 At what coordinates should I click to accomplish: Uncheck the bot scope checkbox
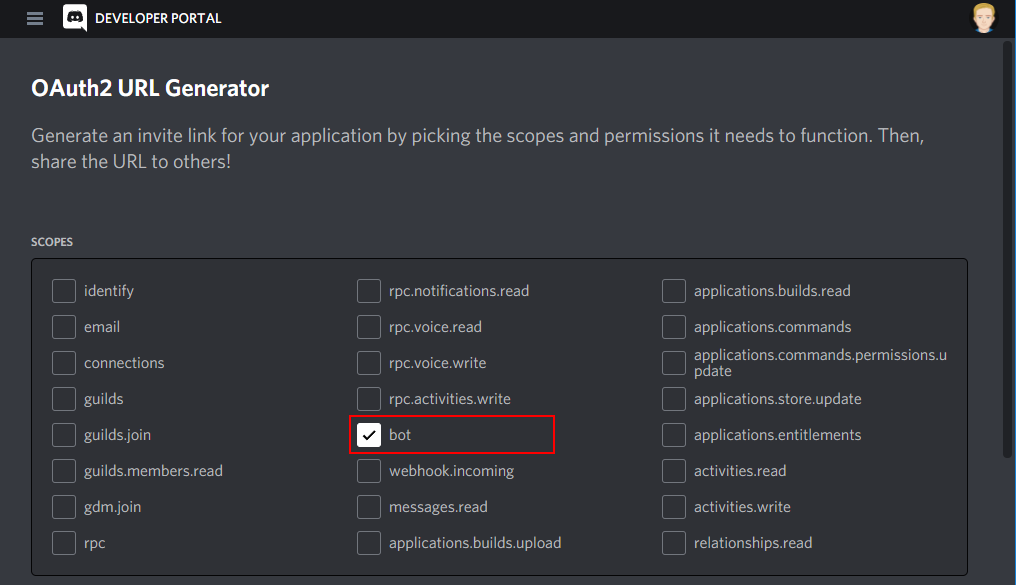(369, 435)
